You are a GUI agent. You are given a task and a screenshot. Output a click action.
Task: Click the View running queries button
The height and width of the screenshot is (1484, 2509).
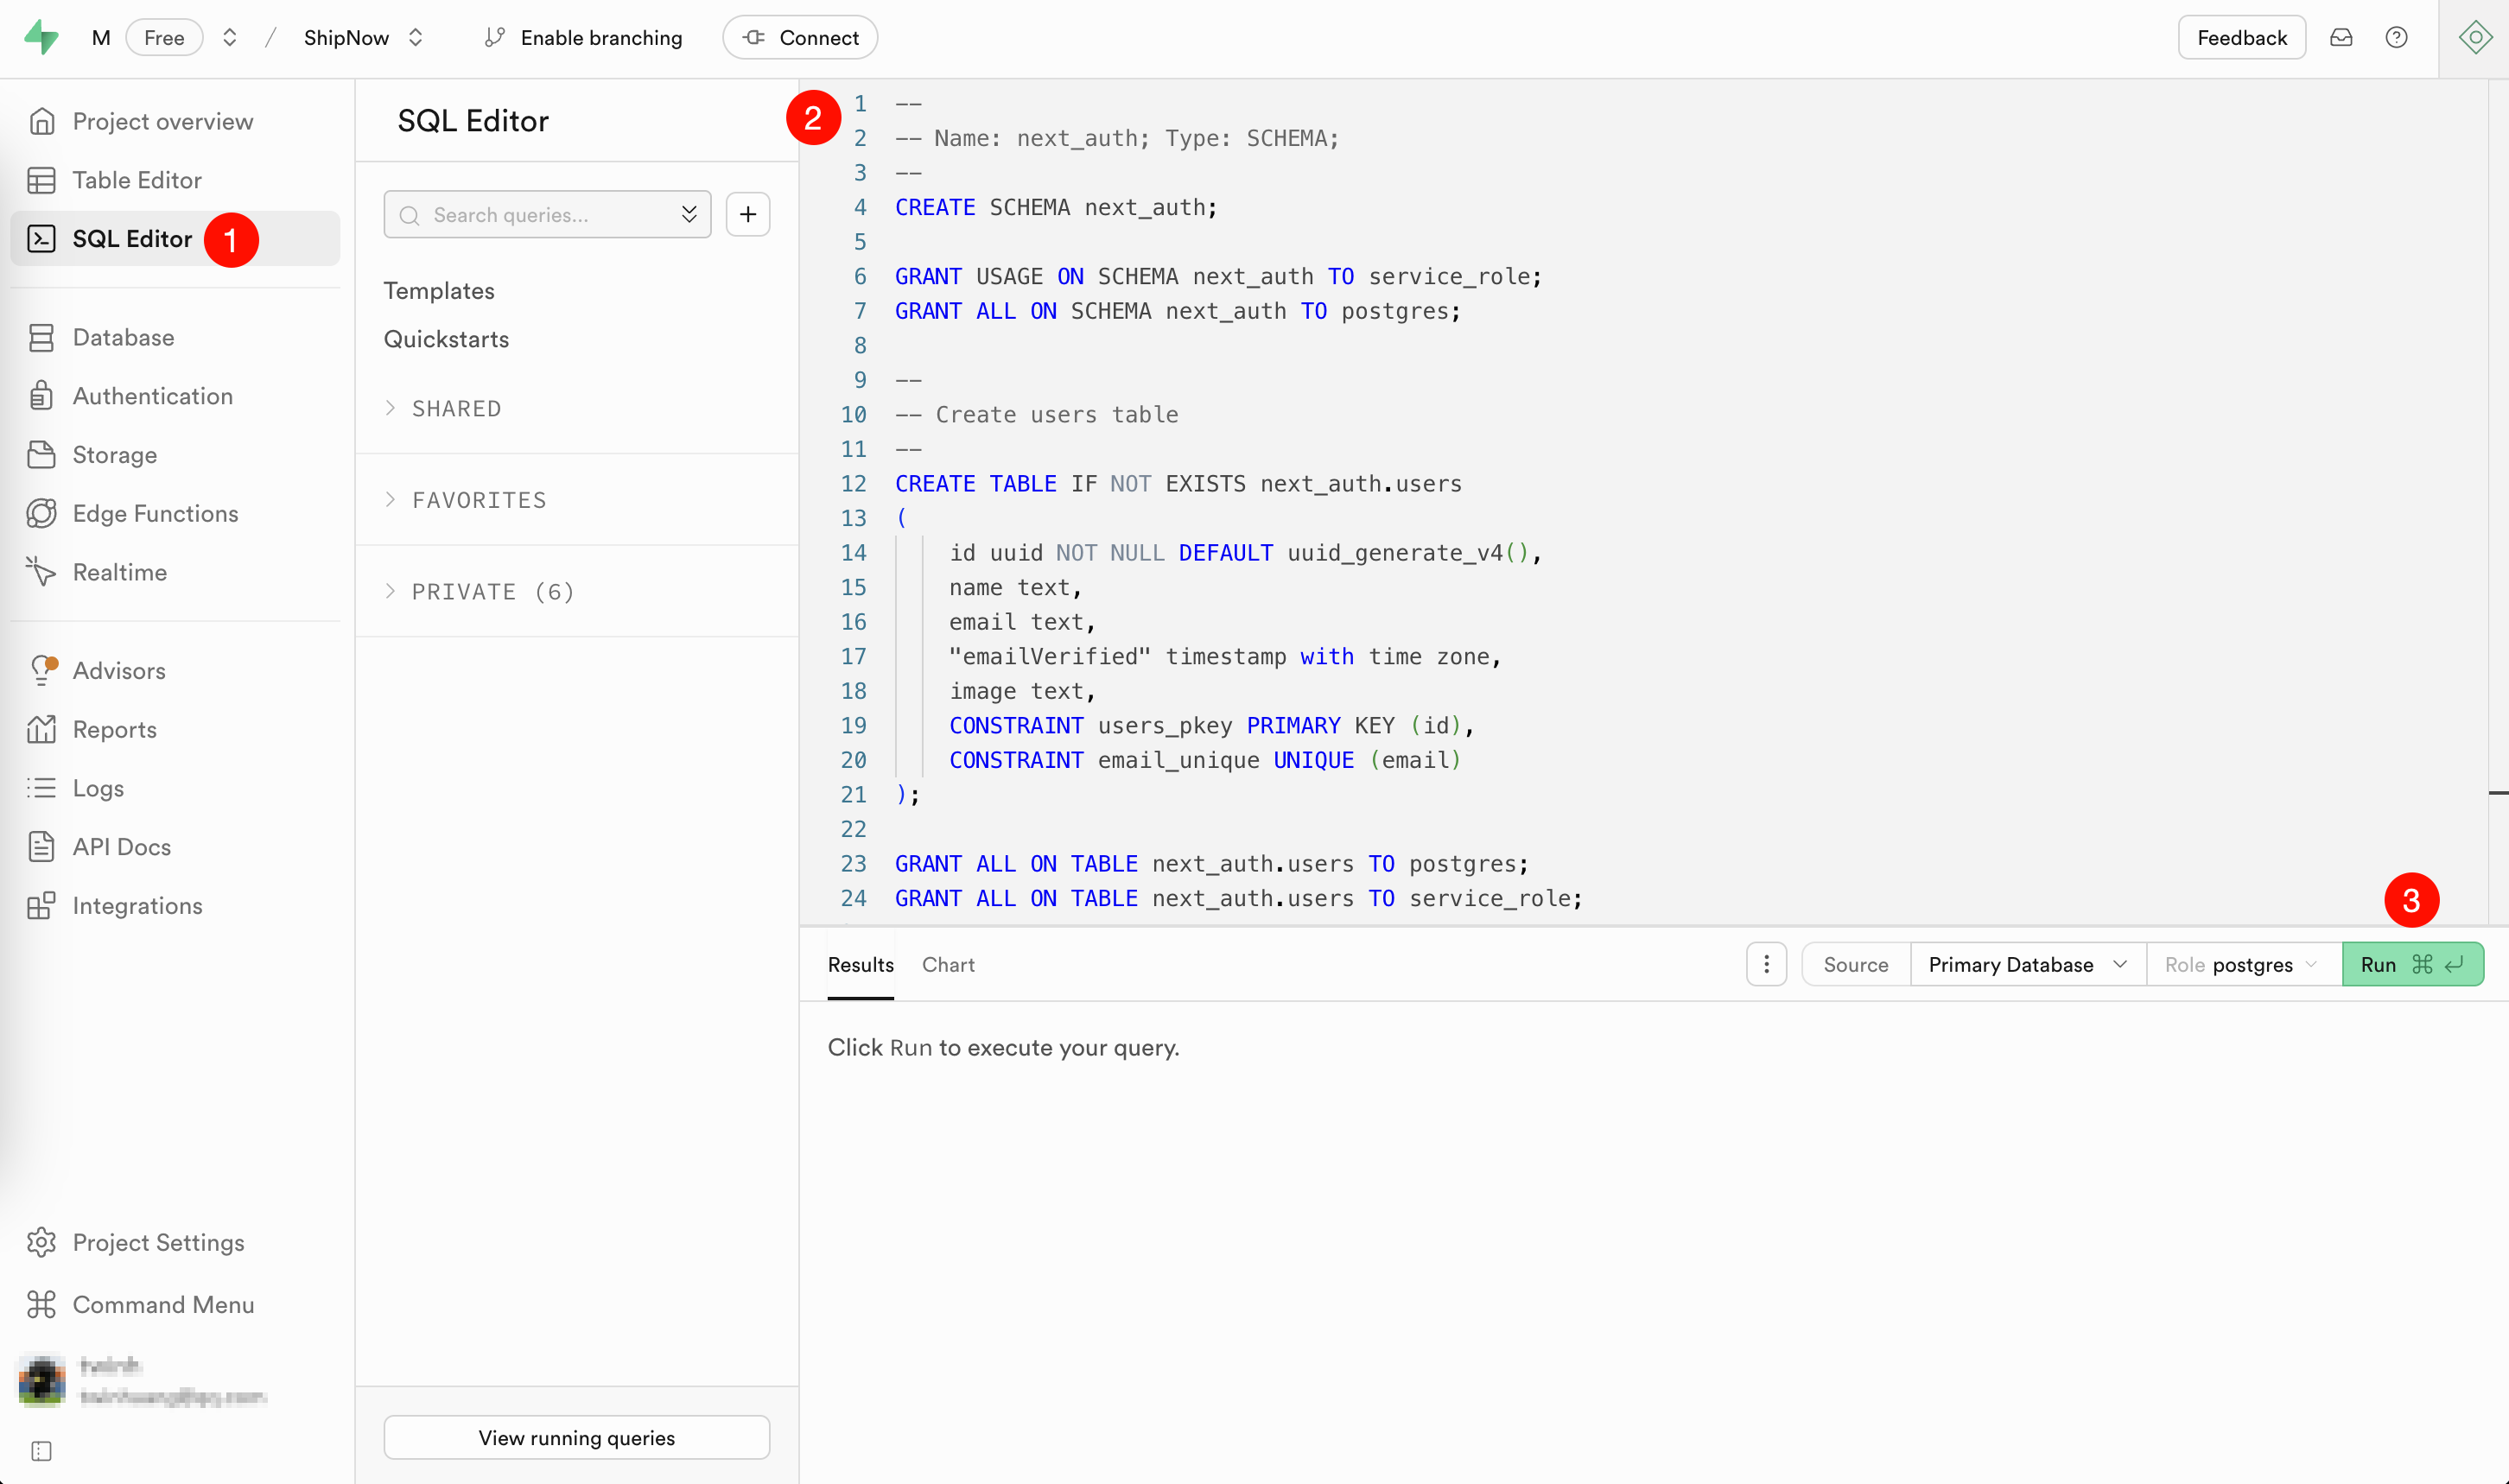coord(576,1437)
